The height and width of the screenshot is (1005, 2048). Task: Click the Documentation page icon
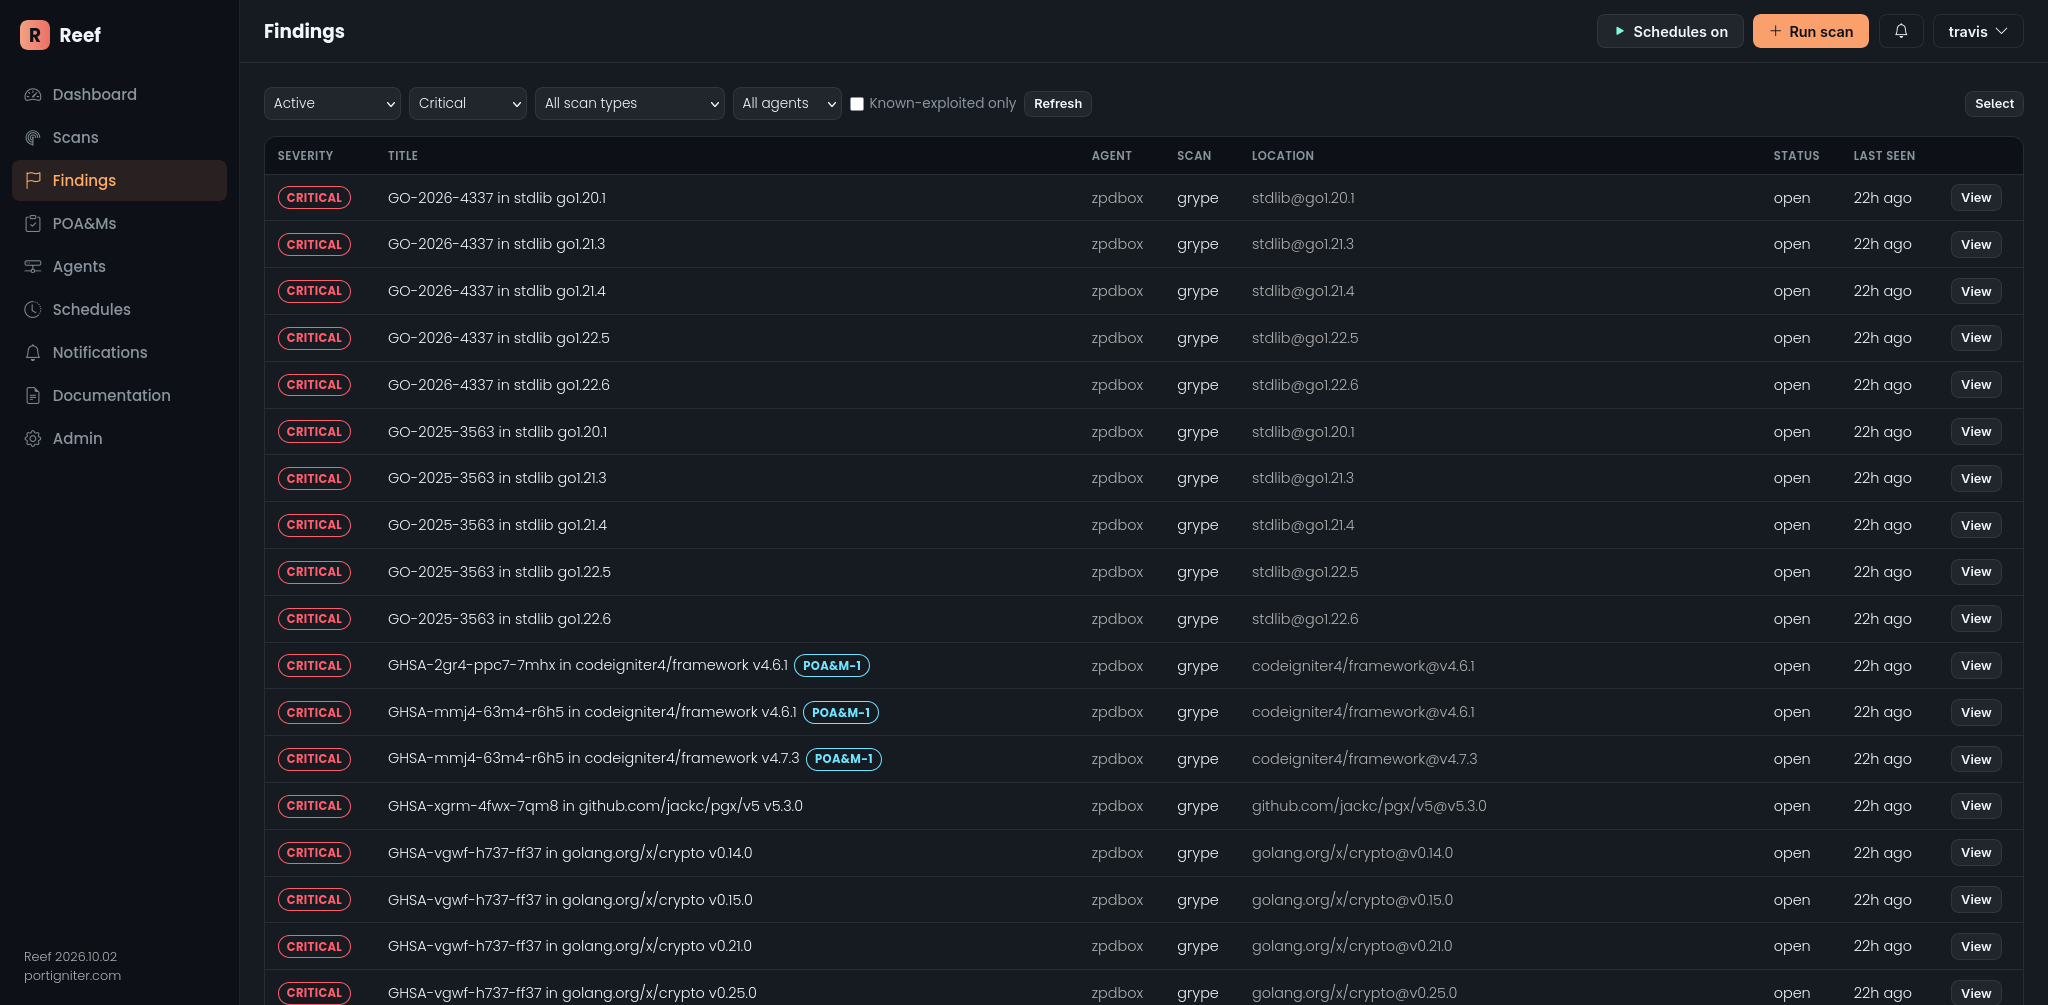(x=33, y=396)
